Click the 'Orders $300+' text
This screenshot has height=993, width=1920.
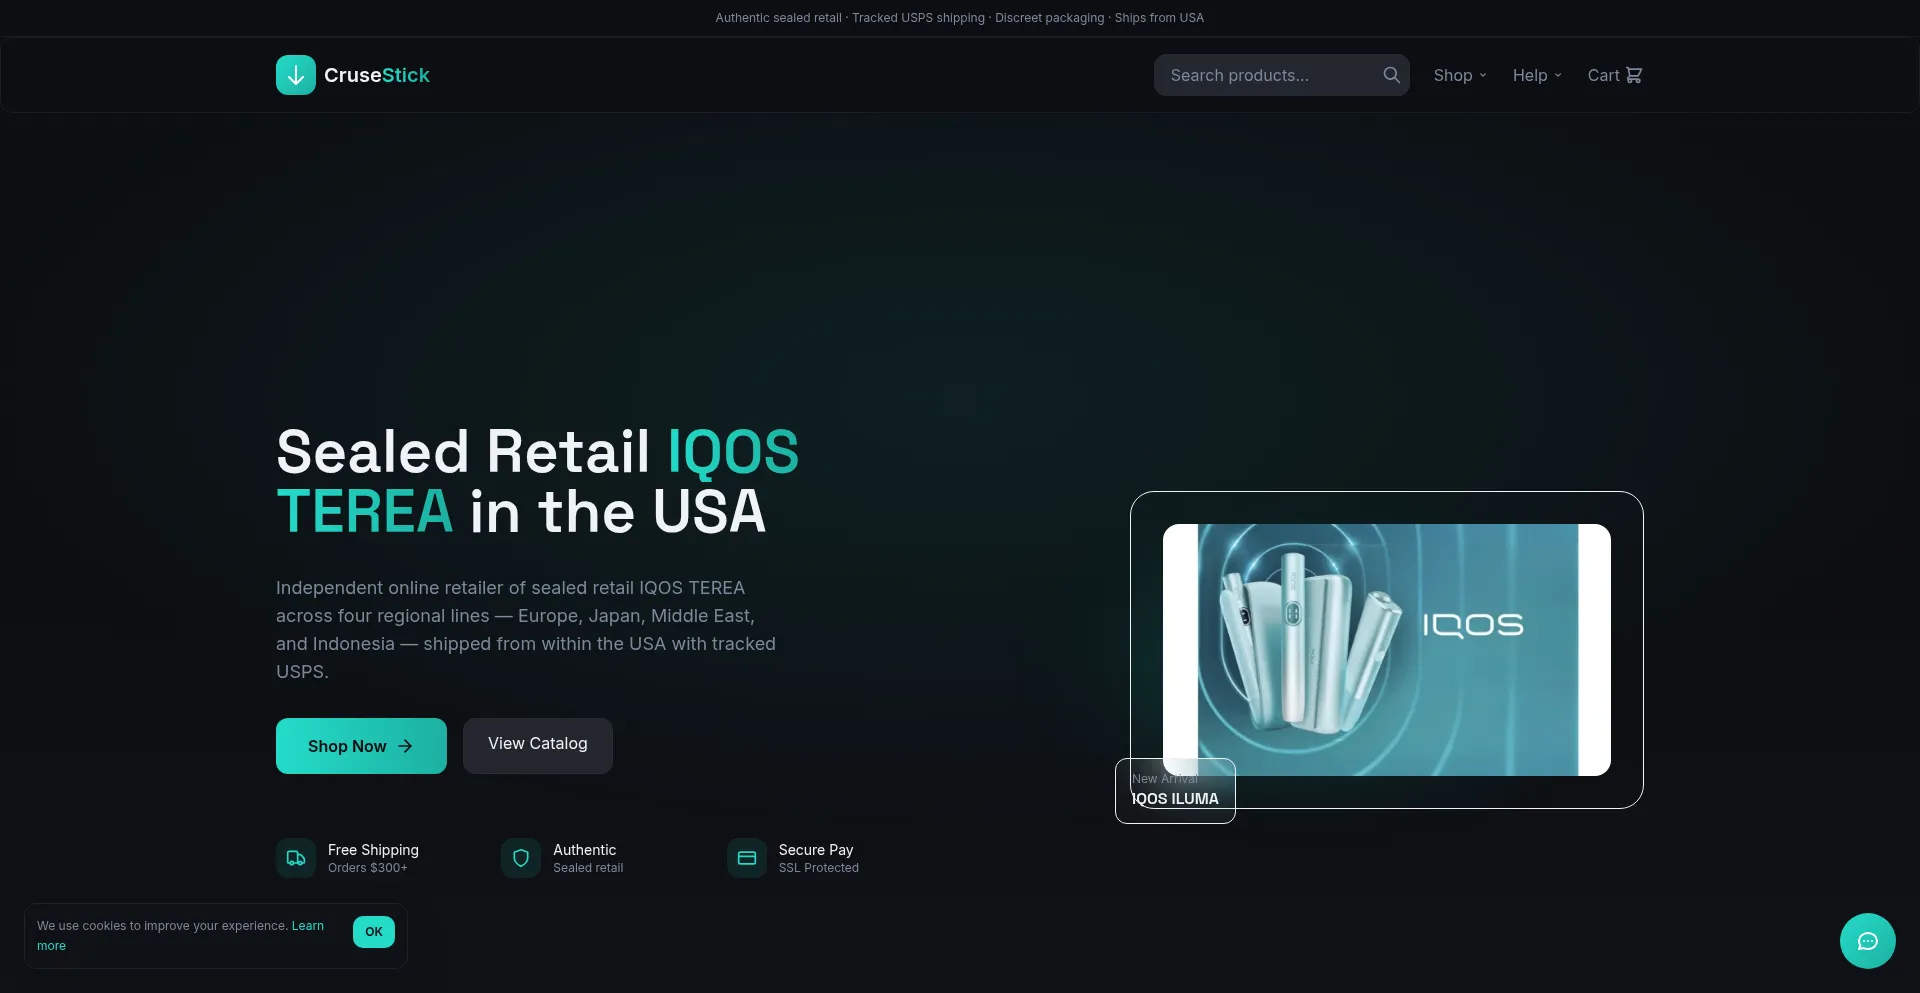(368, 868)
